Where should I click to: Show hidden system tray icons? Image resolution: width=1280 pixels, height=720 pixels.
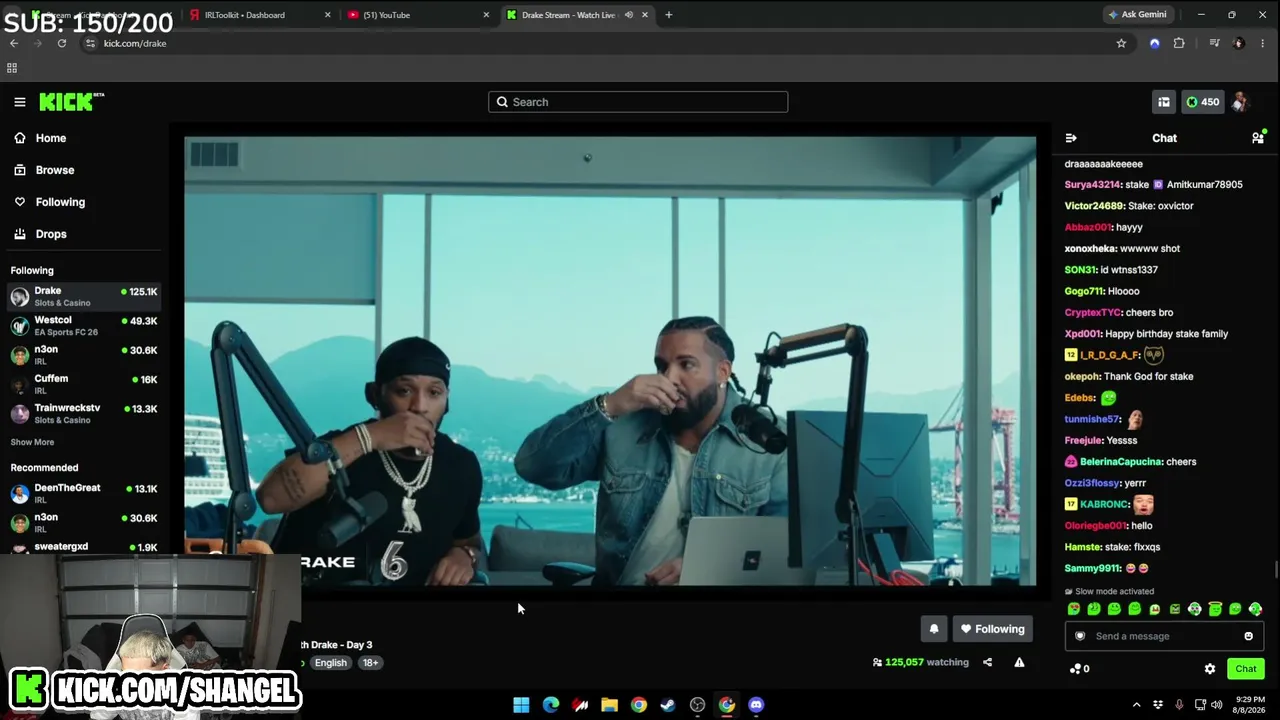coord(1136,705)
